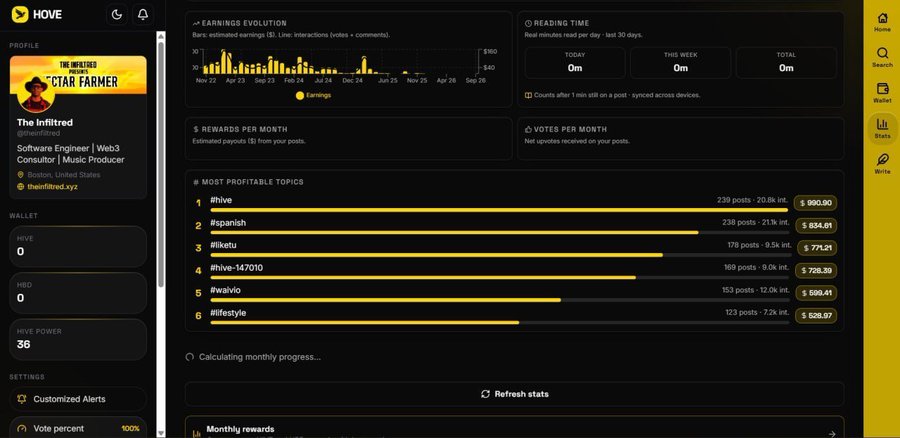Click the Votes Per Month heading
The image size is (900, 438).
pos(570,129)
